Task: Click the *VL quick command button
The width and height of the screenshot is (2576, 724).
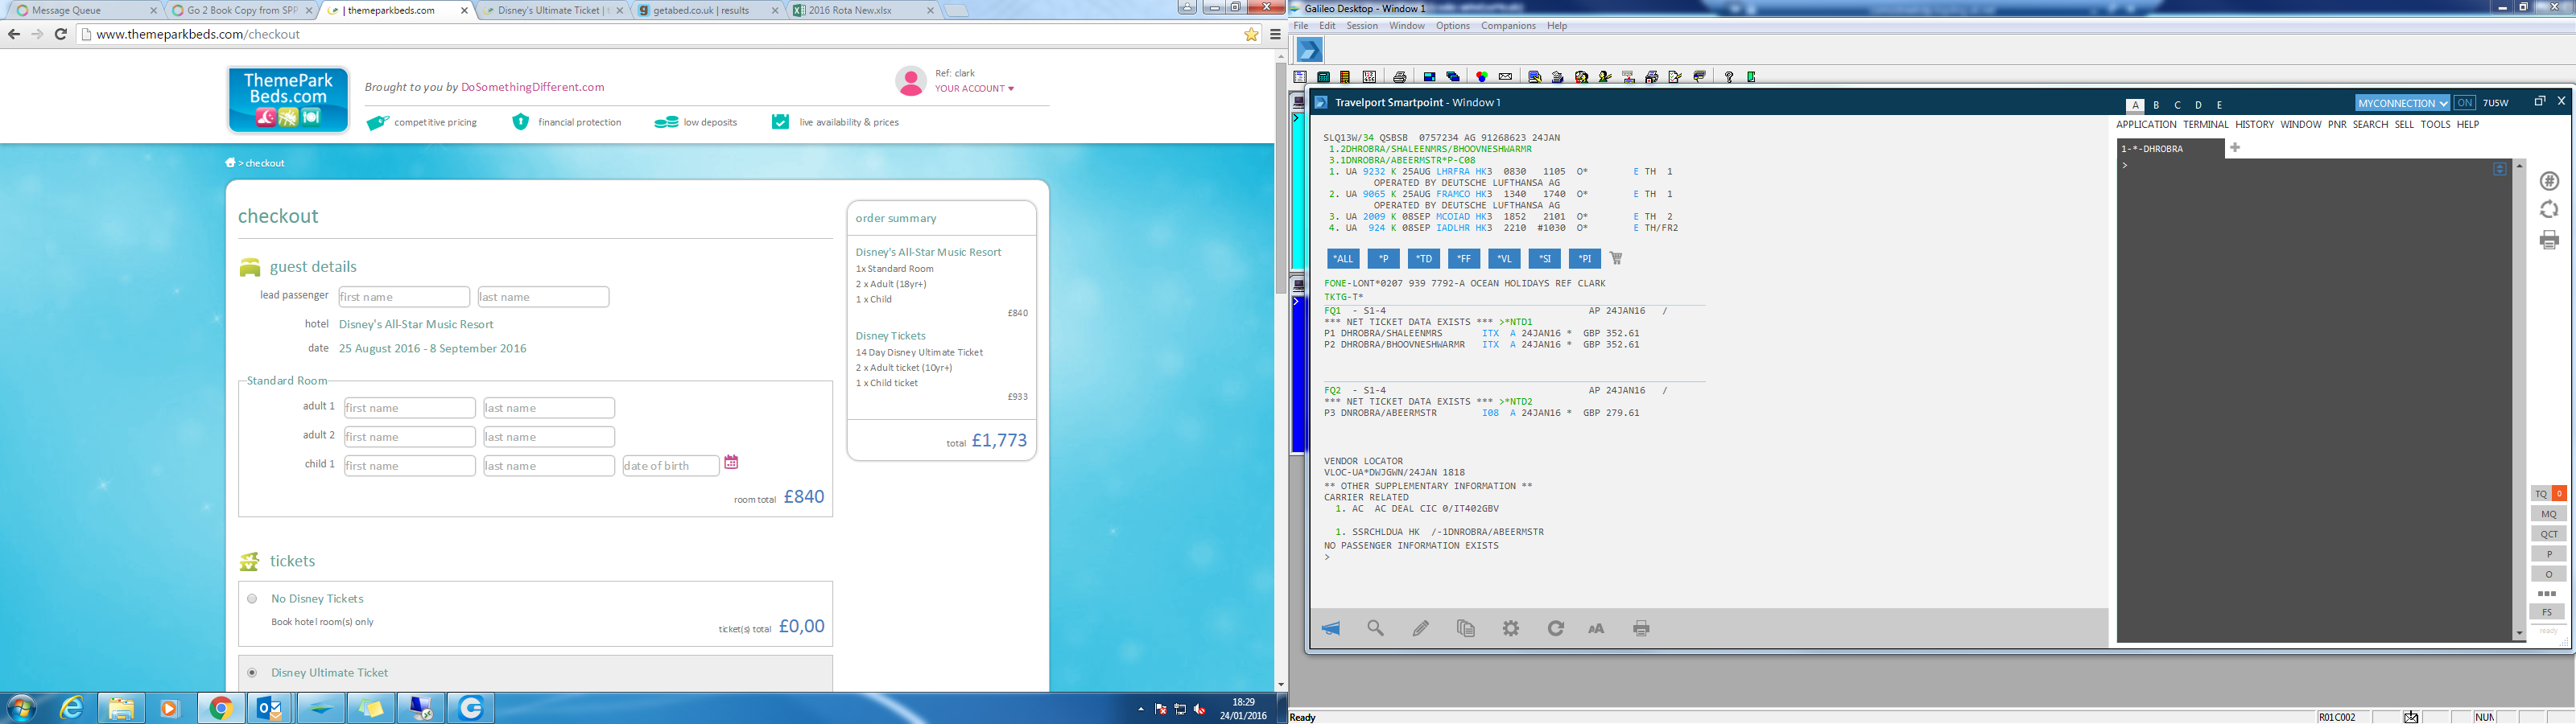Action: (1504, 259)
